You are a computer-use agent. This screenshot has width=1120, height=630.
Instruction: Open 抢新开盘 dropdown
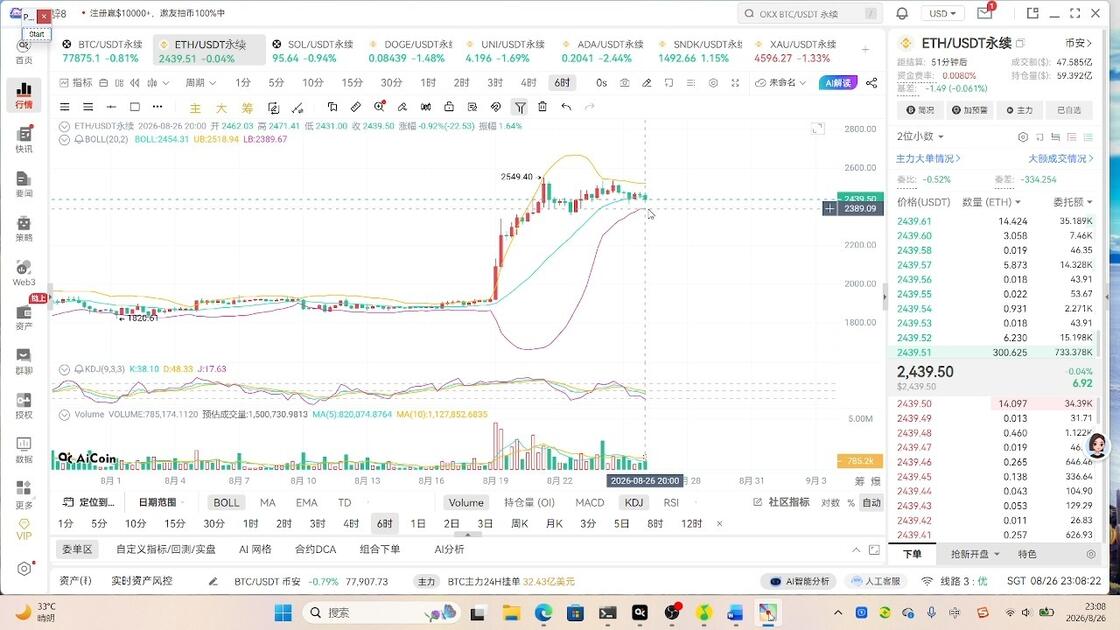(x=974, y=554)
